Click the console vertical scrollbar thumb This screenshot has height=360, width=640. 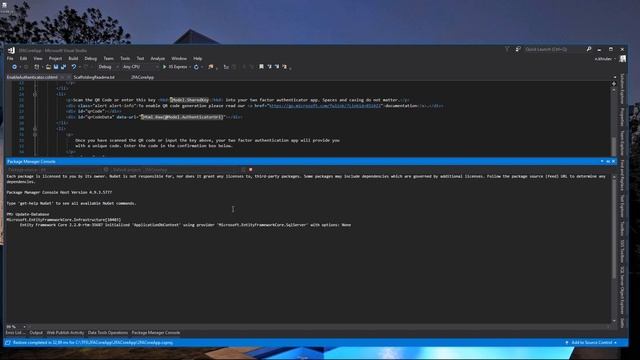tap(614, 230)
